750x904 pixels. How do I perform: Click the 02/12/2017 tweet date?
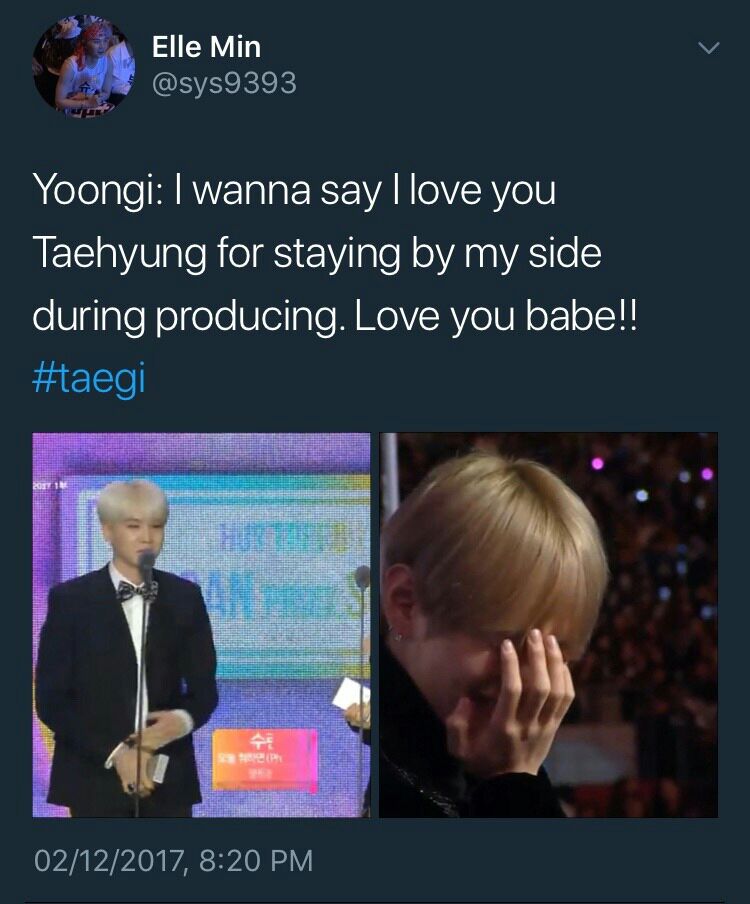point(108,861)
